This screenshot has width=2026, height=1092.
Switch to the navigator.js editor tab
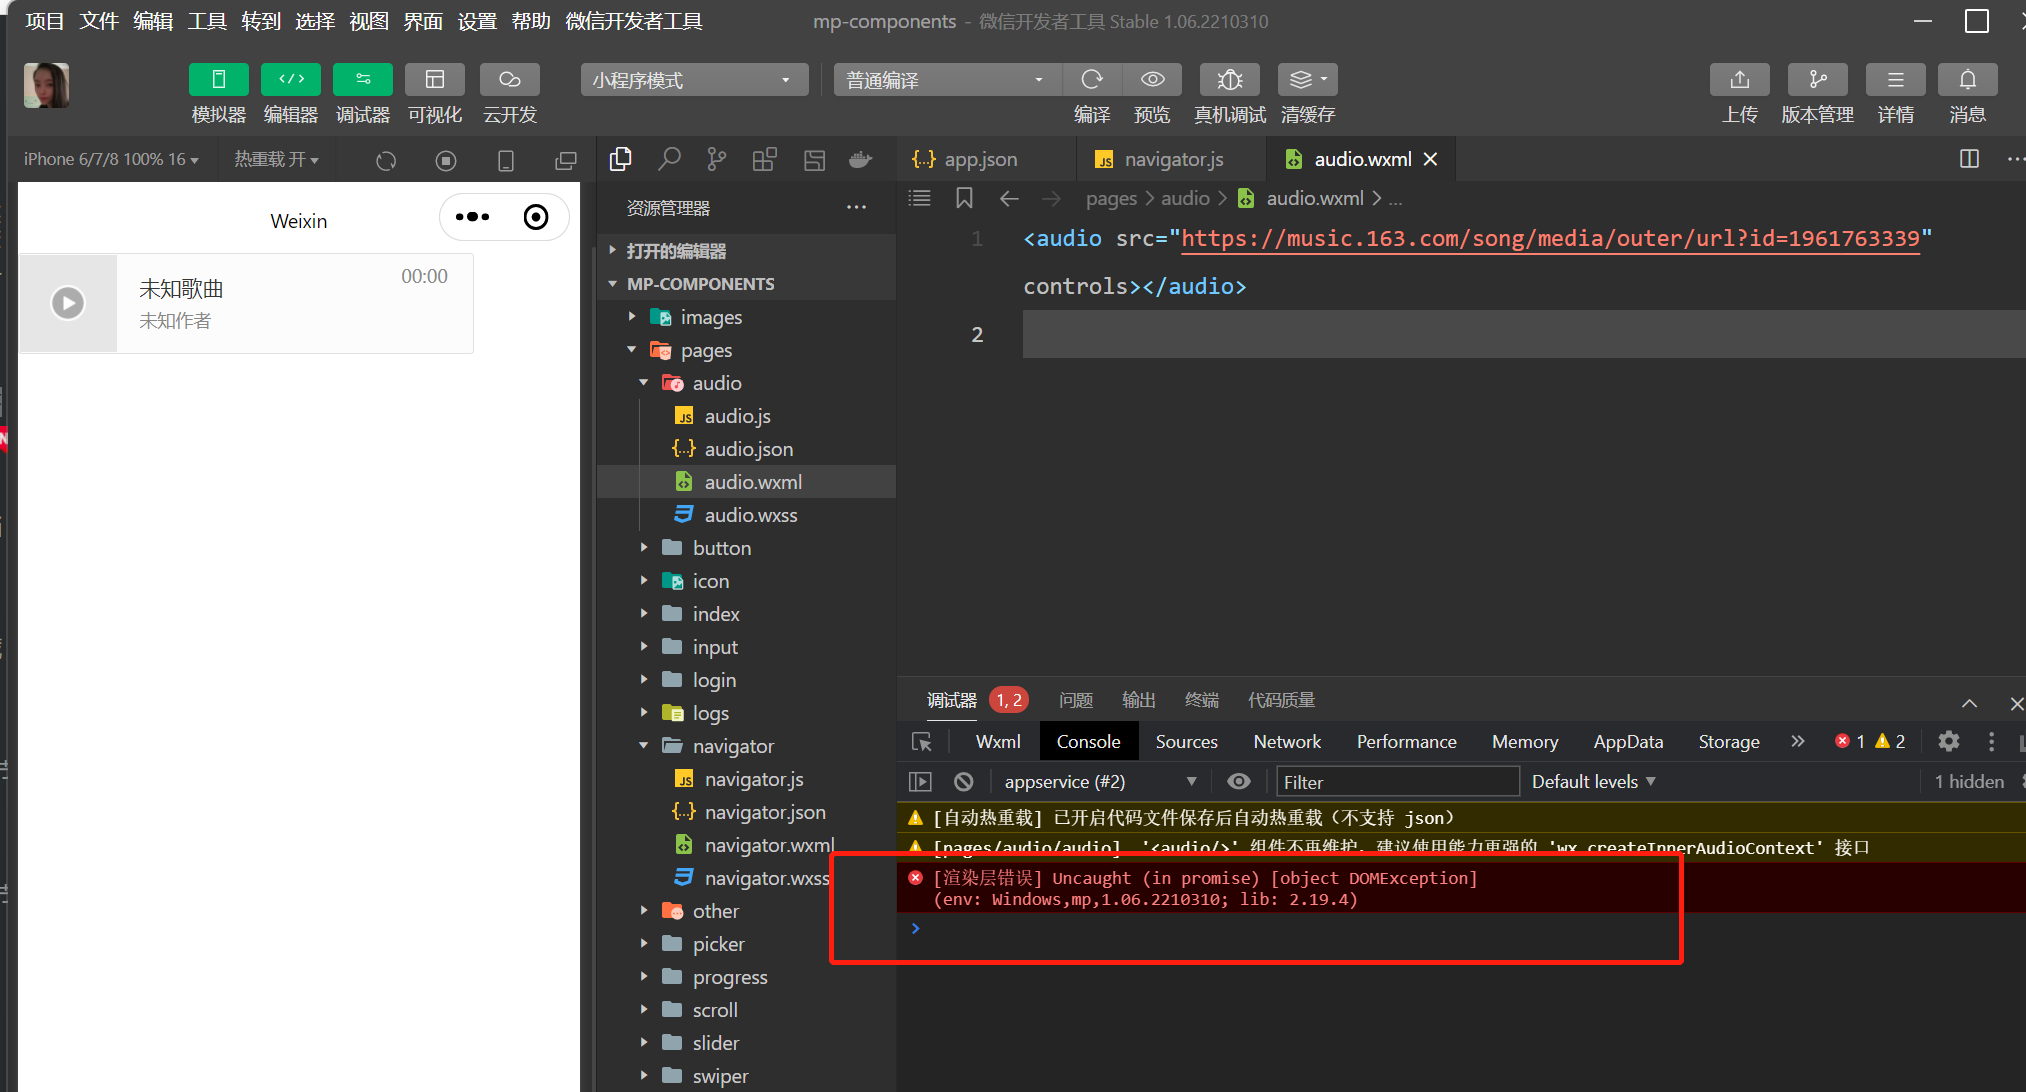[x=1159, y=159]
